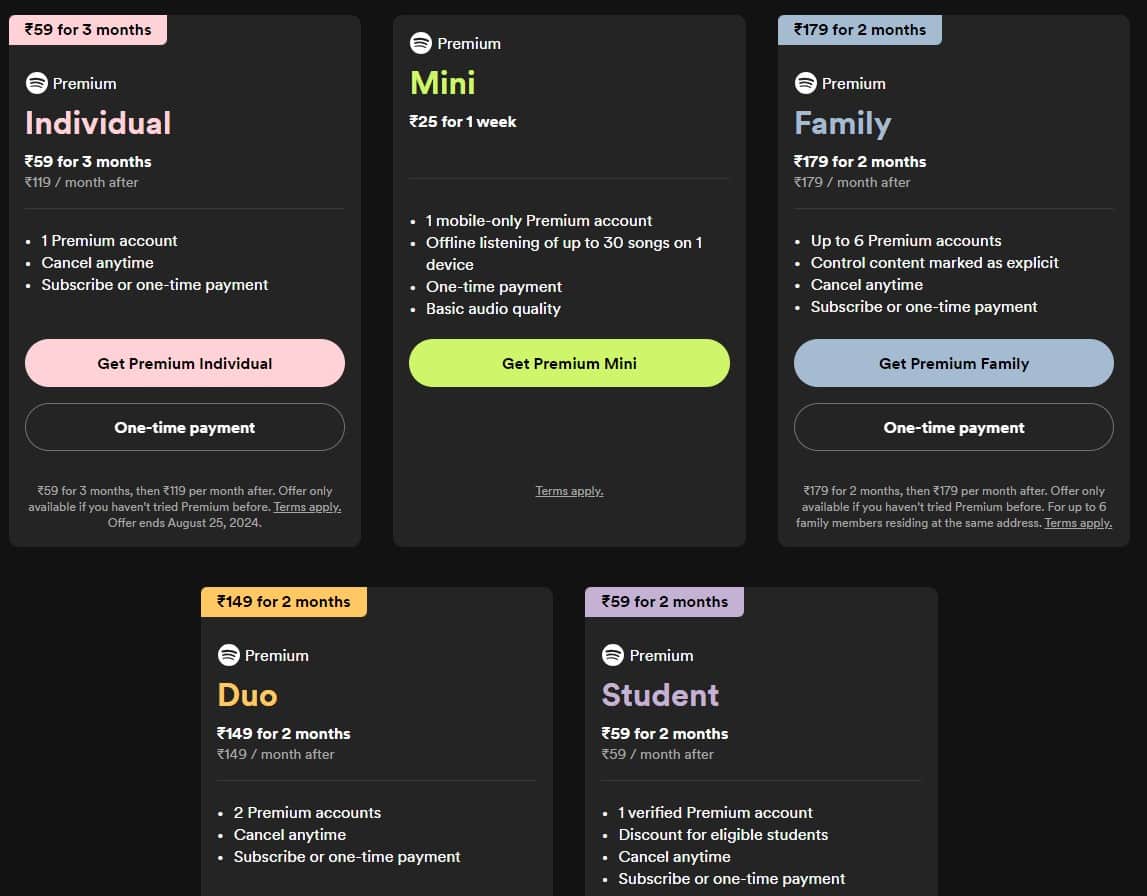Select the Mini plan heading

point(442,83)
